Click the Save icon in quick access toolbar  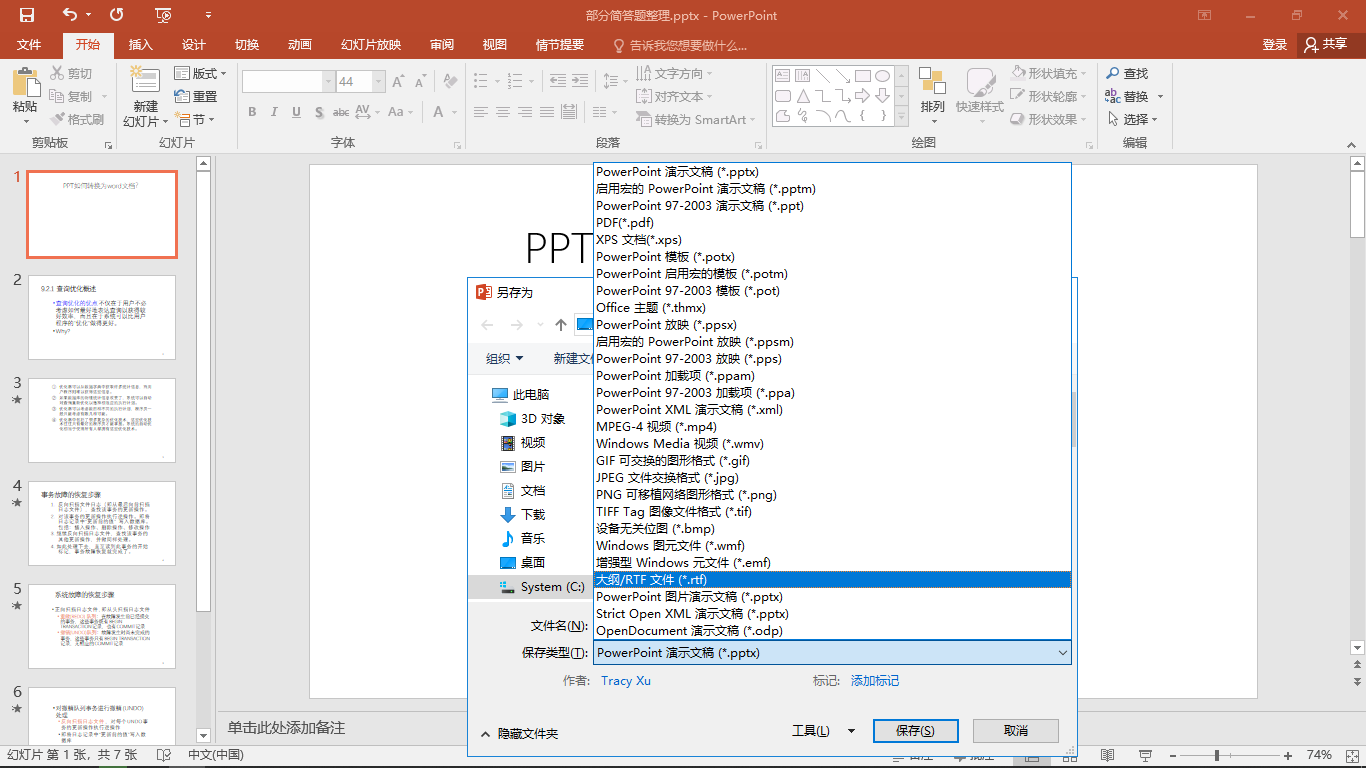pyautogui.click(x=27, y=15)
